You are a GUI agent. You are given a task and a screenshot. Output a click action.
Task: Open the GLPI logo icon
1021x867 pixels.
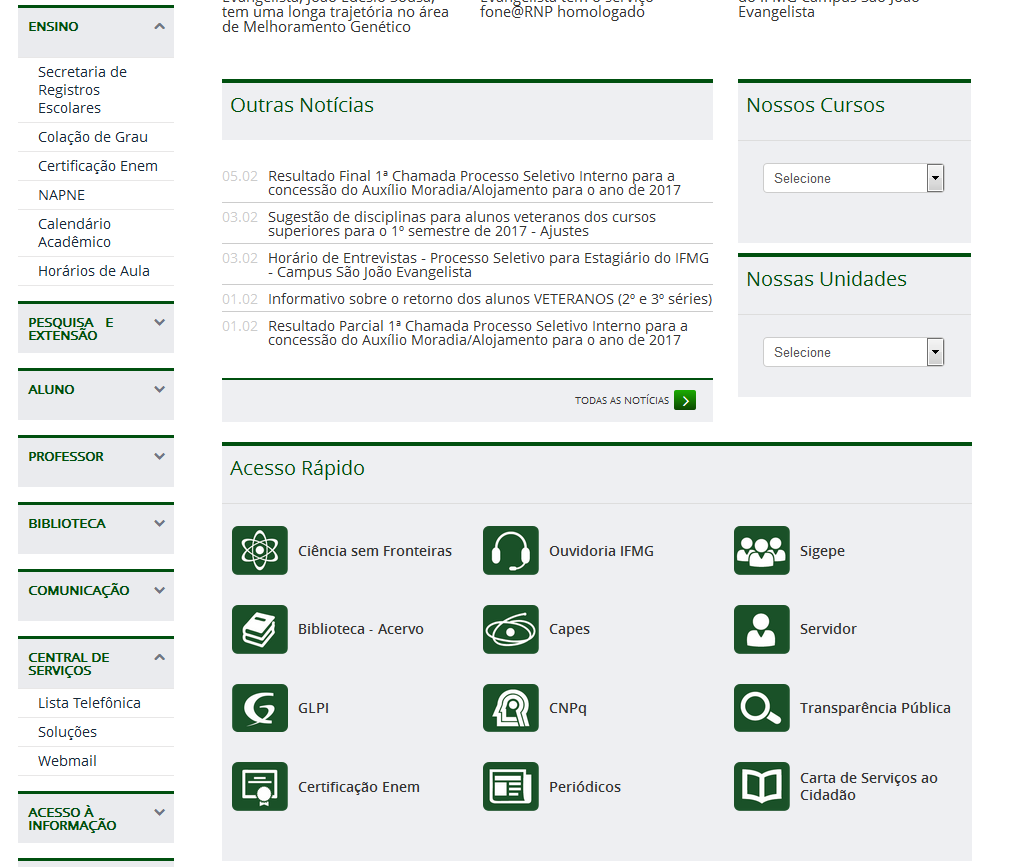[x=260, y=708]
